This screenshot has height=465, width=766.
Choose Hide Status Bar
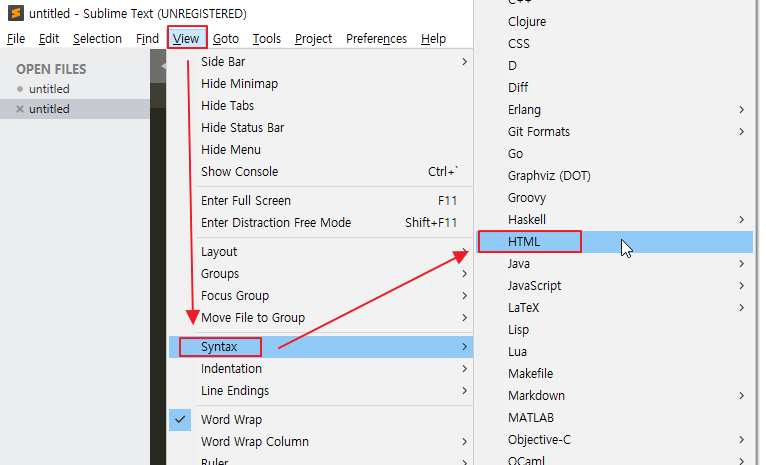(320, 127)
